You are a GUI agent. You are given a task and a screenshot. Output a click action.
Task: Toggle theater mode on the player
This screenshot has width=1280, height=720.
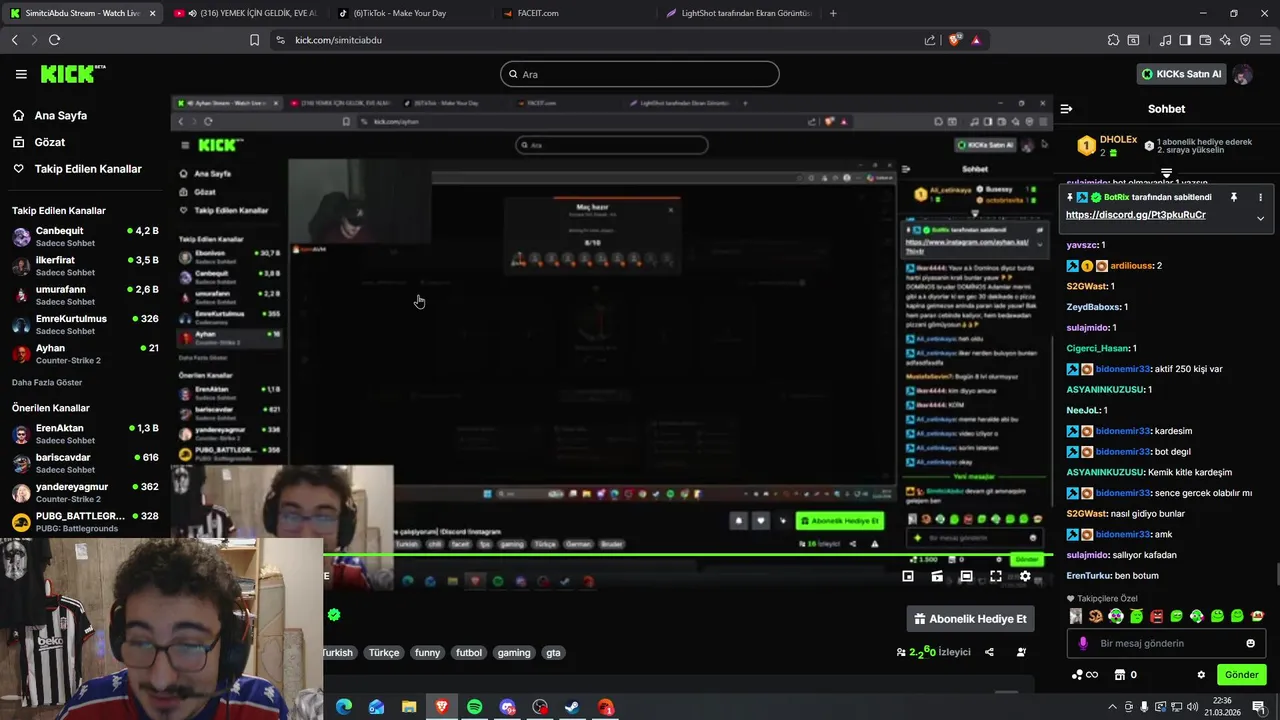966,576
